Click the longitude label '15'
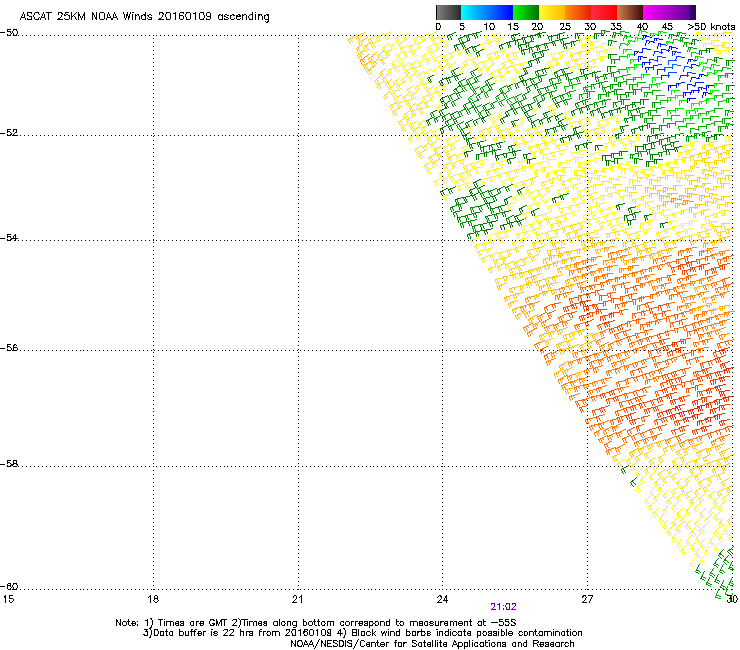 [8, 599]
